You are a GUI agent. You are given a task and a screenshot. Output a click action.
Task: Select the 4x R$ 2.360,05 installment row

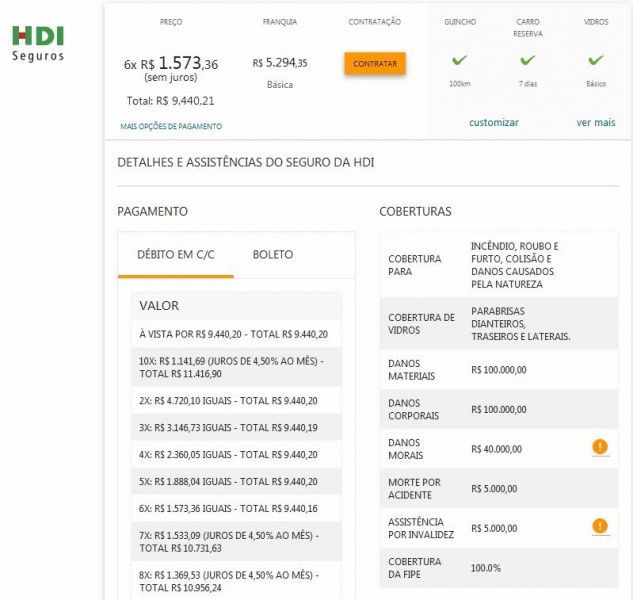click(x=236, y=455)
